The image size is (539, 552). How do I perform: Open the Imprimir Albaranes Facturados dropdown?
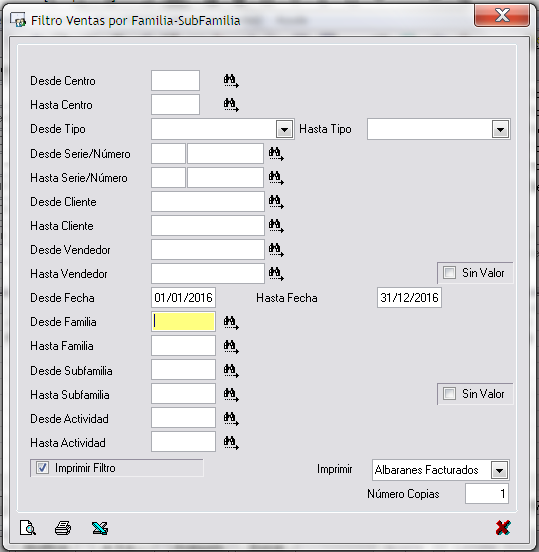499,470
